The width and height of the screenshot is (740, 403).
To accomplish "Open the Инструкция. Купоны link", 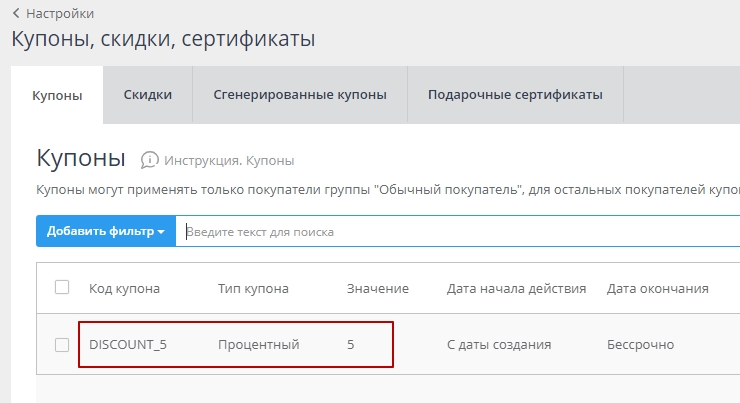I will click(x=229, y=160).
